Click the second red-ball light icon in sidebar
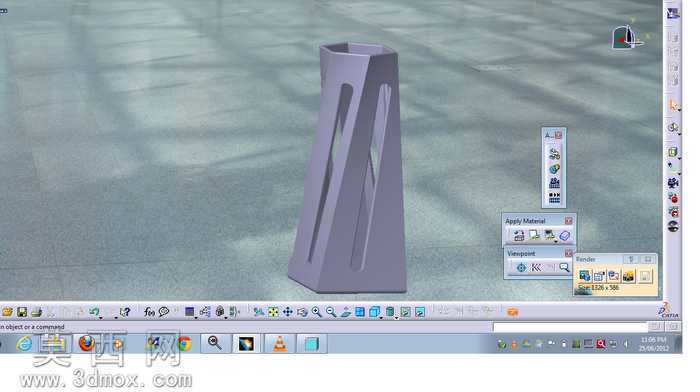The height and width of the screenshot is (392, 700). [673, 212]
